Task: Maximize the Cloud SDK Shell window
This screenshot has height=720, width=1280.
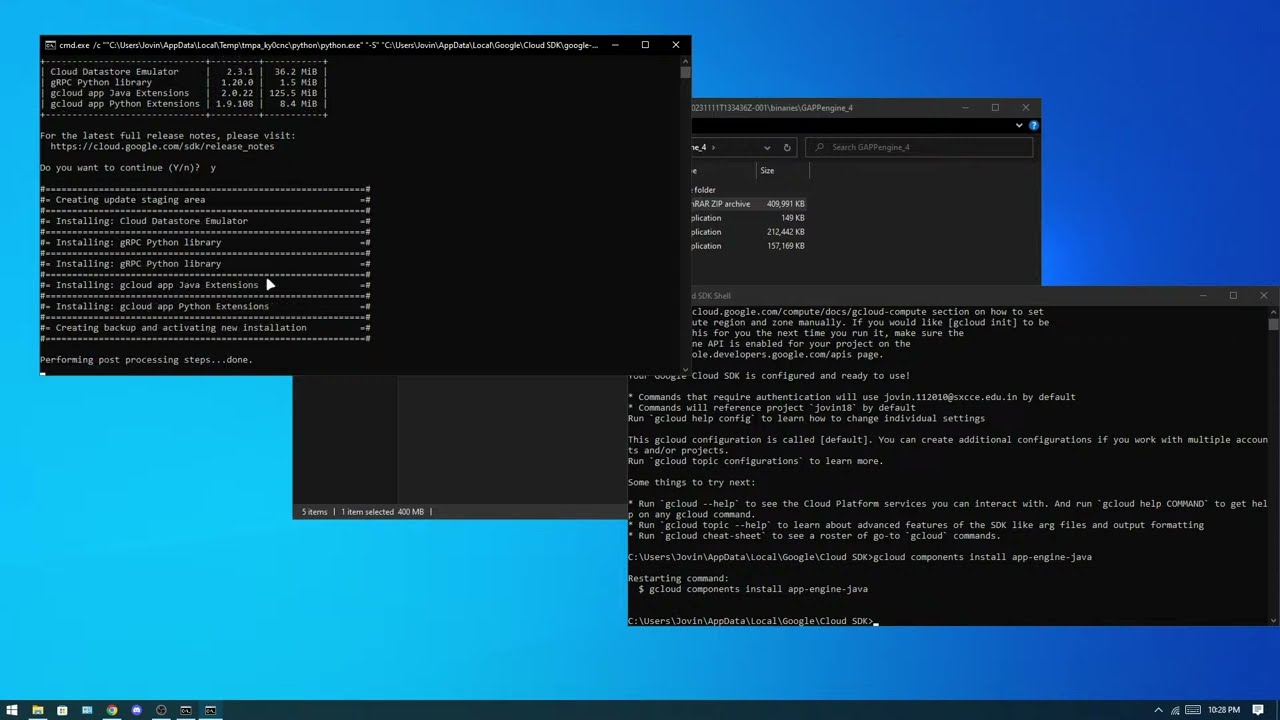Action: (x=1233, y=295)
